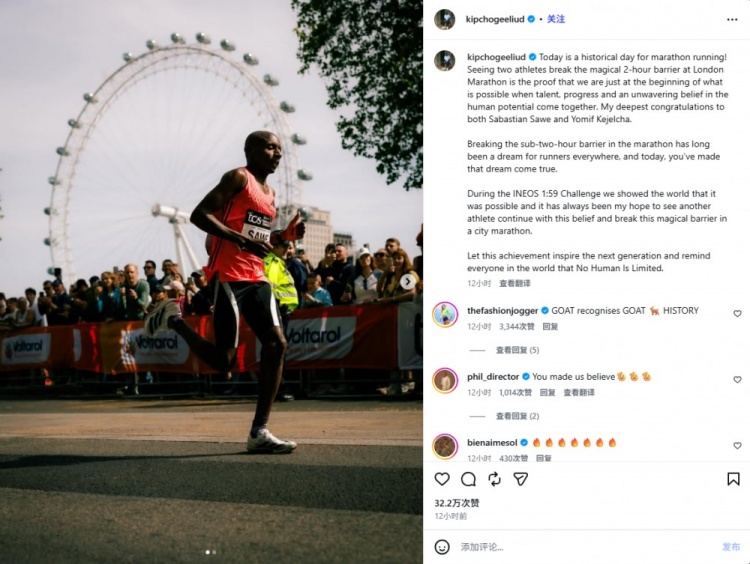Open the thefashionjogger profile avatar
This screenshot has width=750, height=564.
tap(445, 314)
